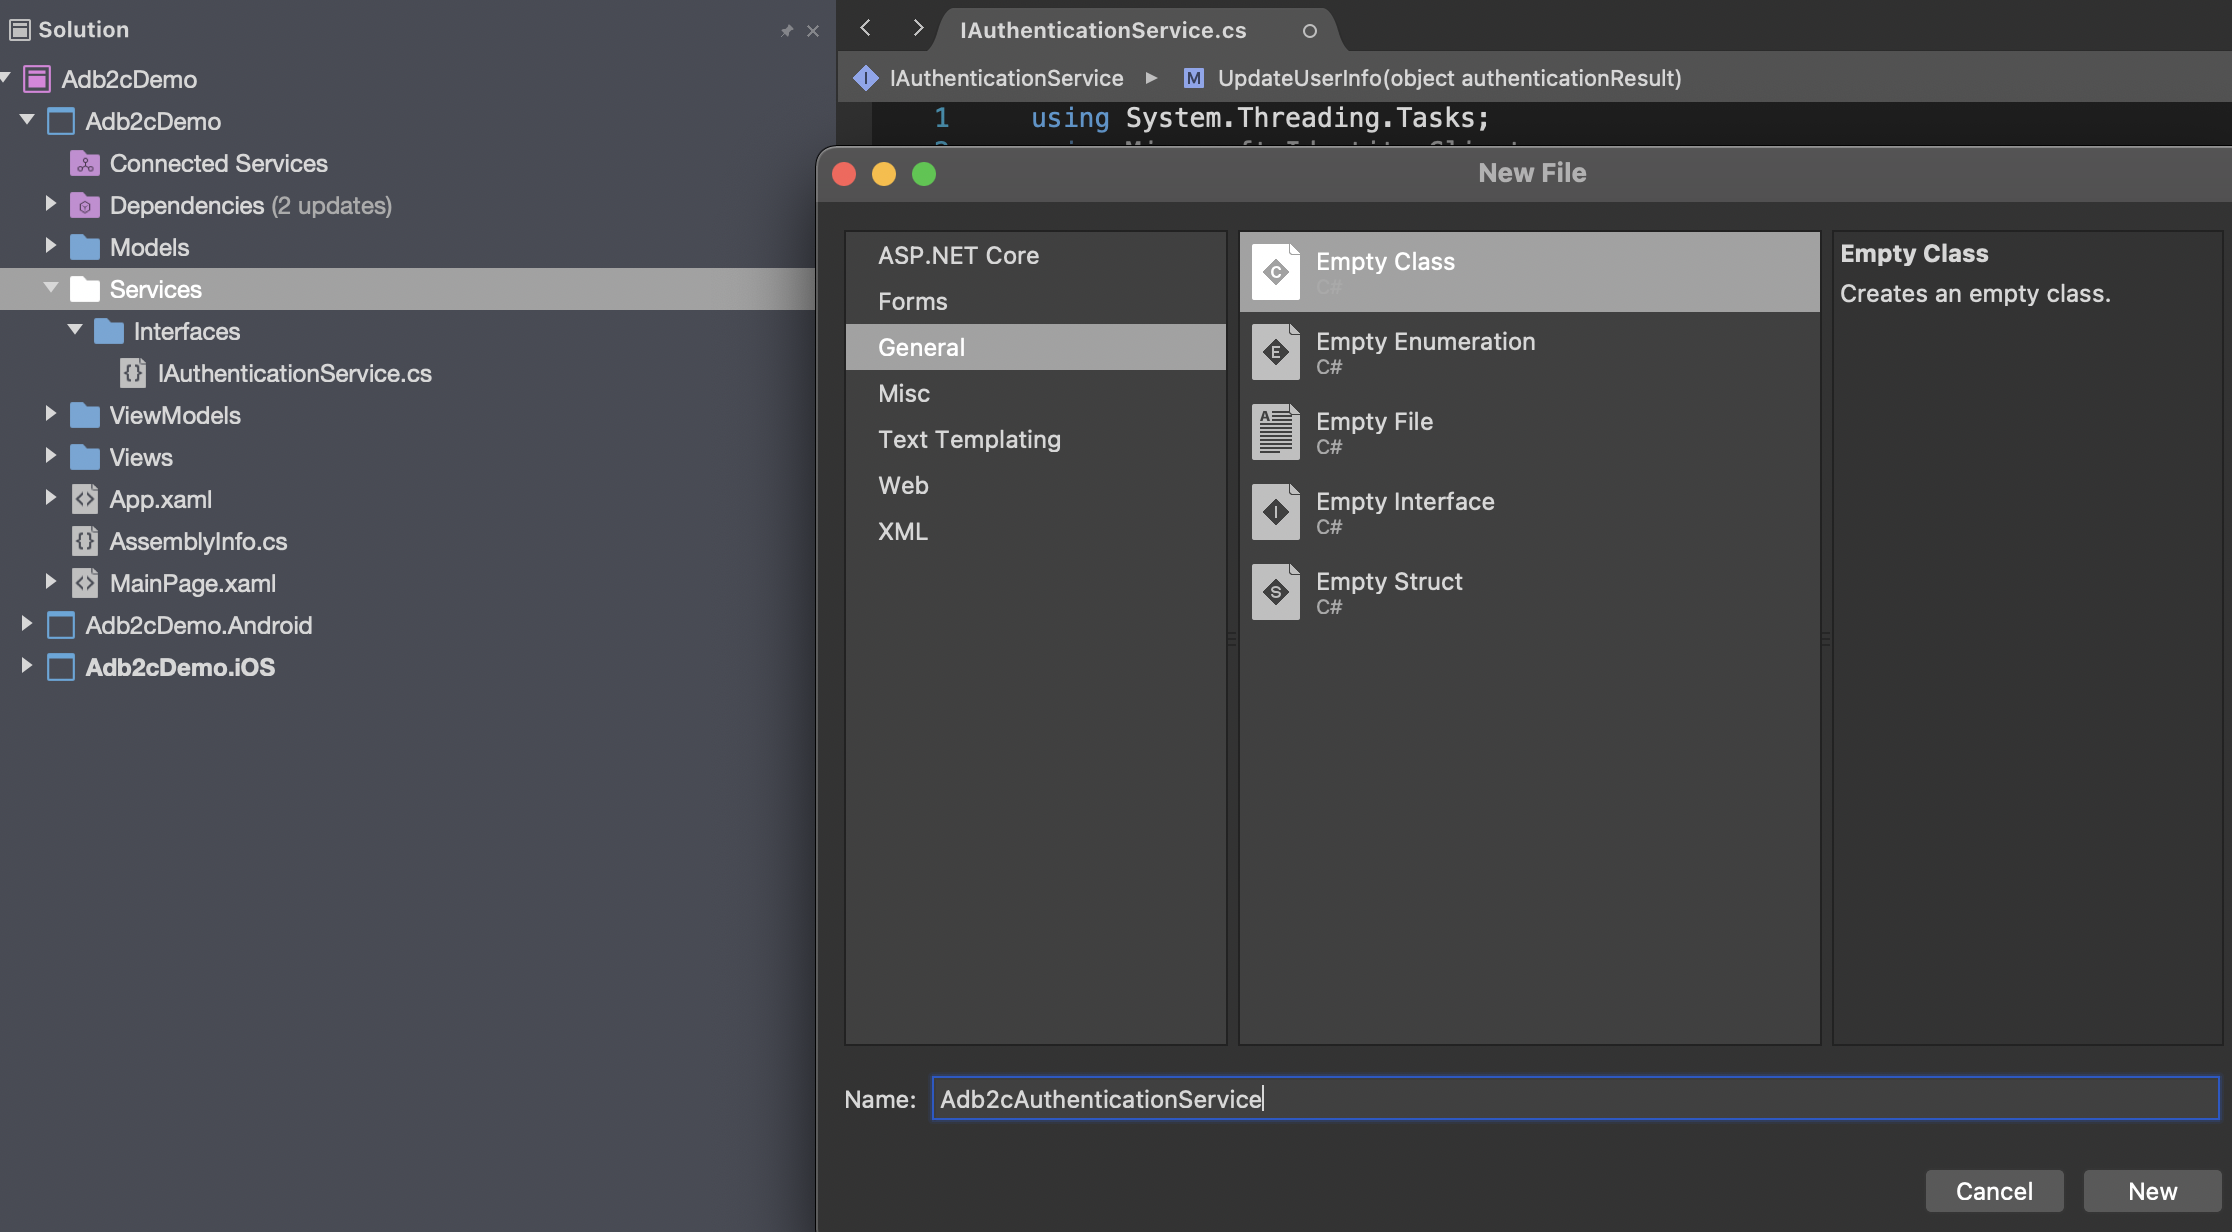Pick the Empty Struct template icon

[1276, 592]
